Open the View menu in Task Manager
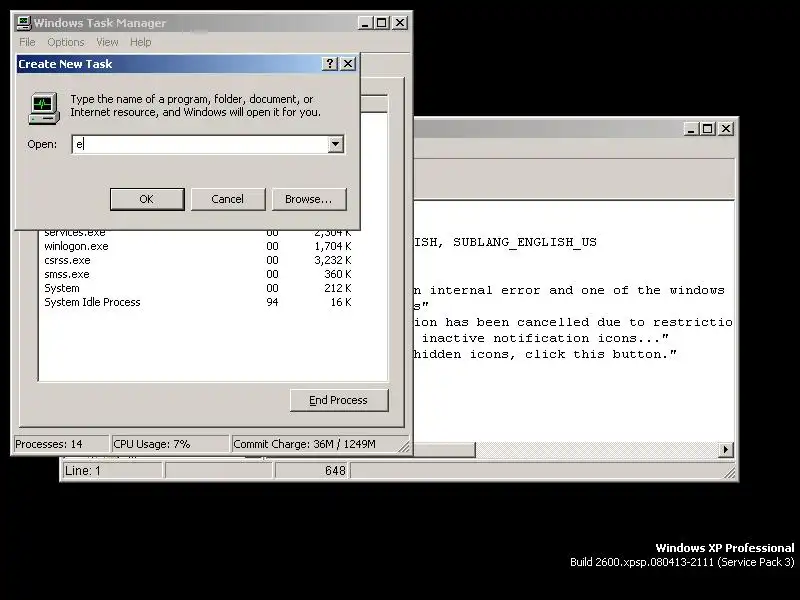Viewport: 800px width, 600px height. [x=107, y=42]
